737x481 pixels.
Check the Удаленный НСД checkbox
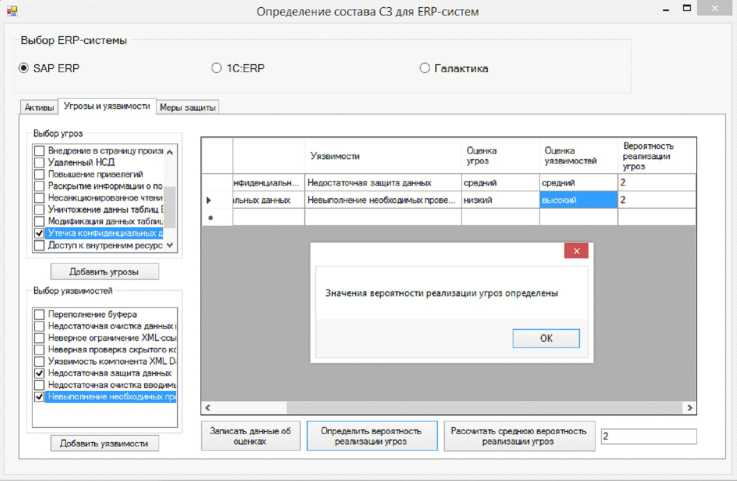[x=39, y=163]
